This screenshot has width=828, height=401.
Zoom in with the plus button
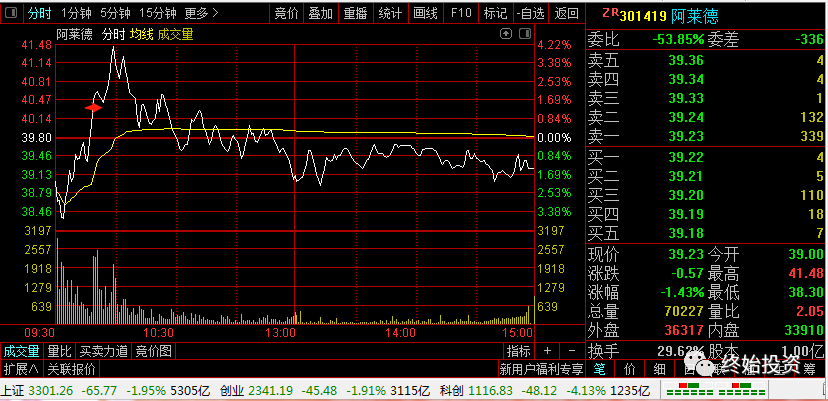[x=548, y=351]
